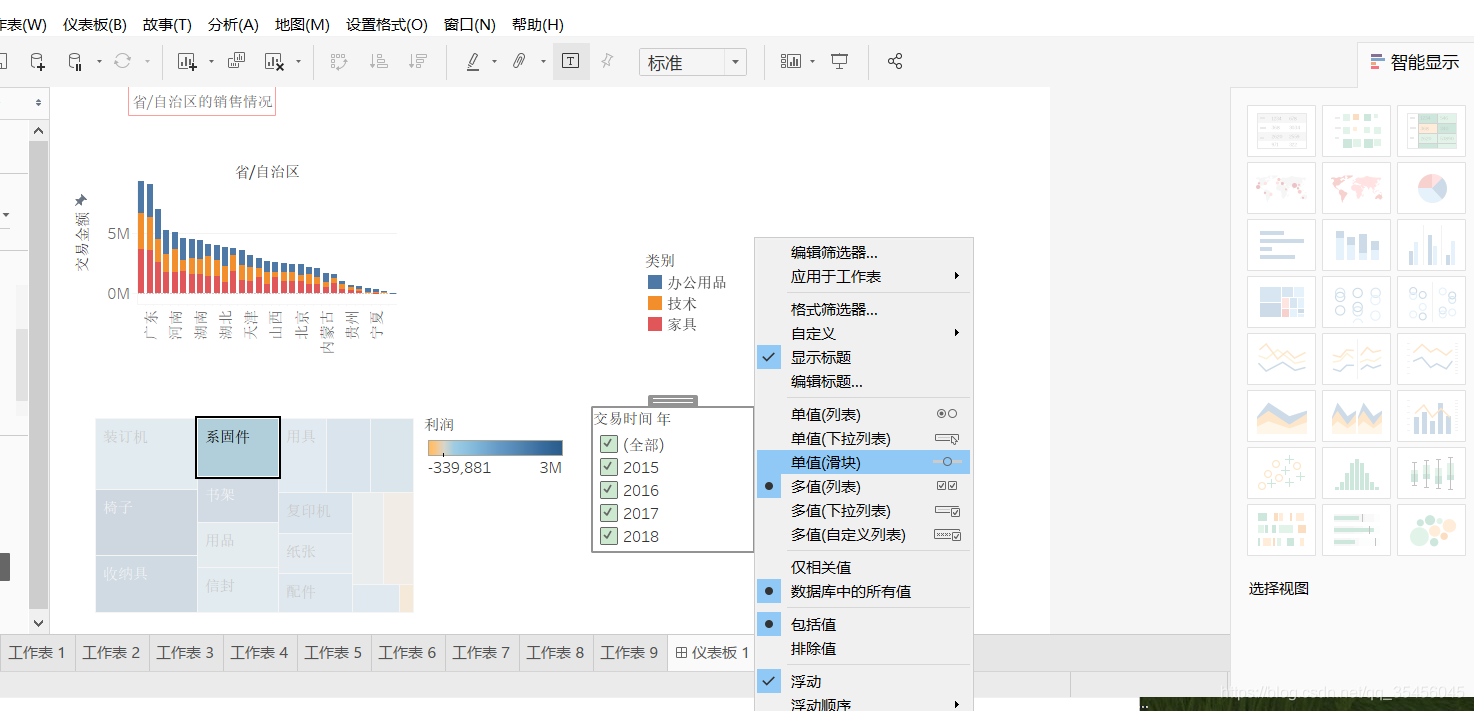This screenshot has width=1474, height=711.
Task: Switch to the 仪表板 1 tab
Action: coord(712,652)
